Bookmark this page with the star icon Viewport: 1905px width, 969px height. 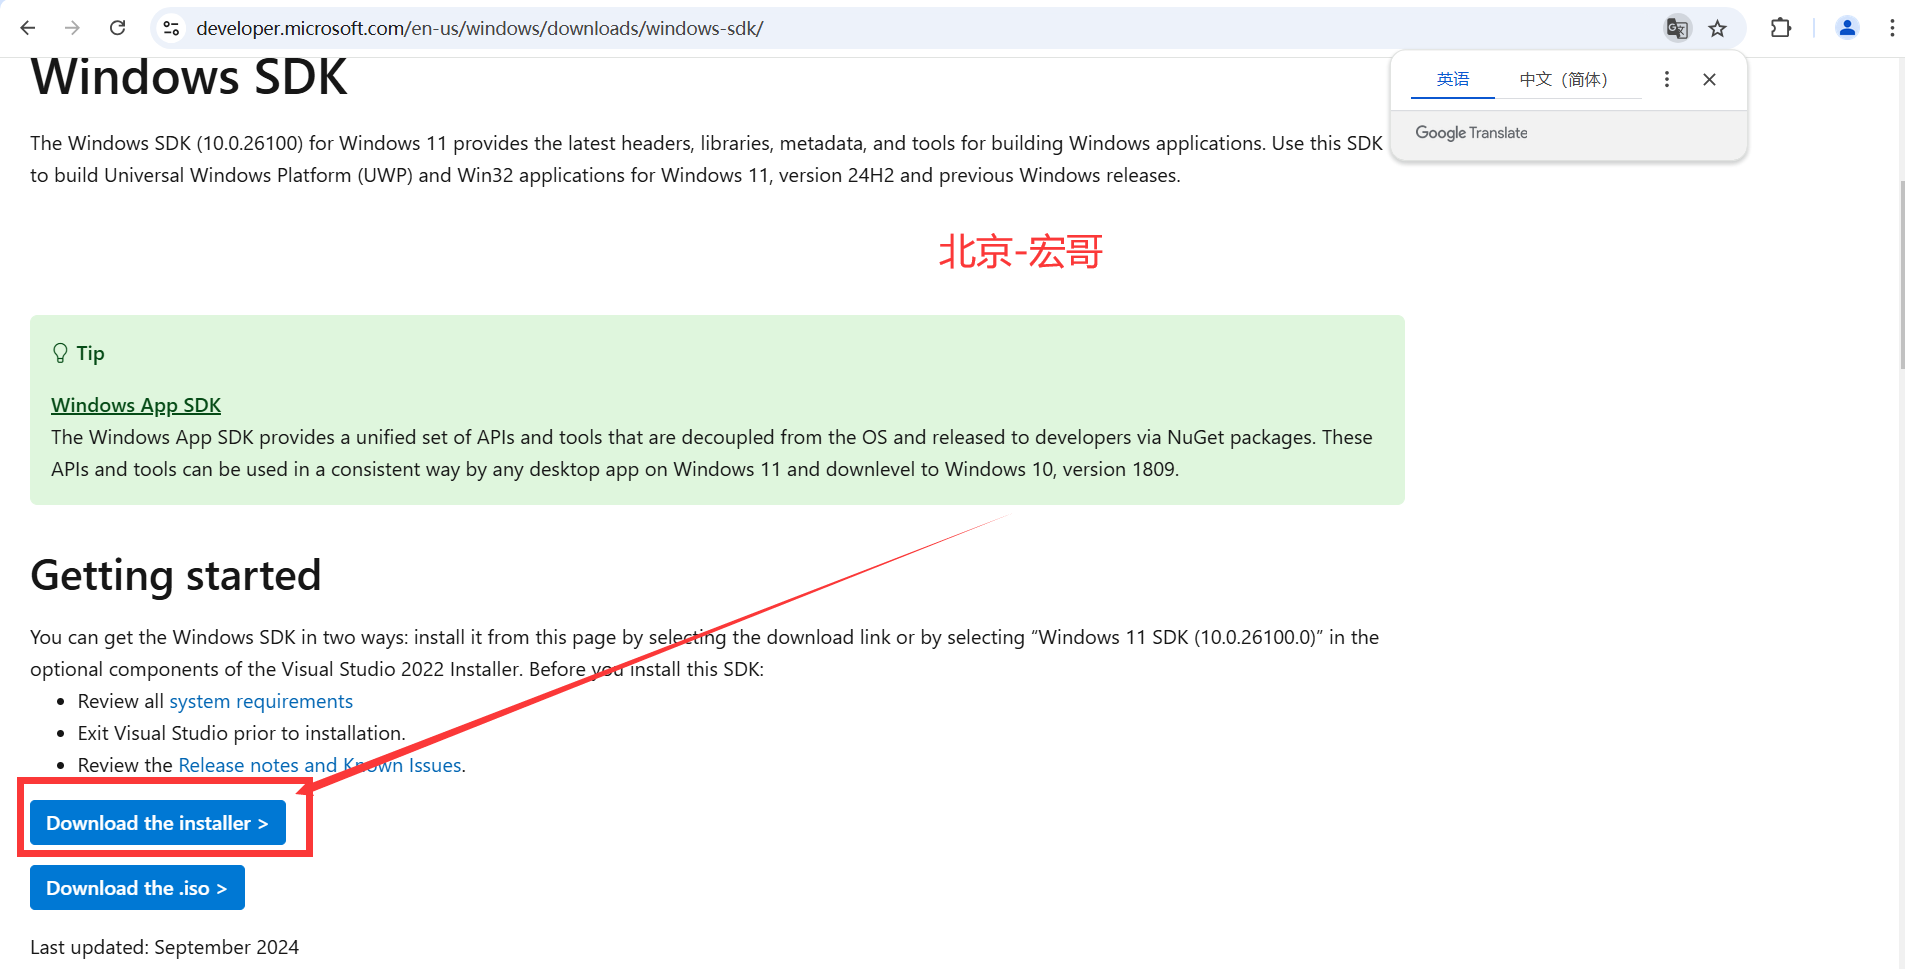(1718, 28)
